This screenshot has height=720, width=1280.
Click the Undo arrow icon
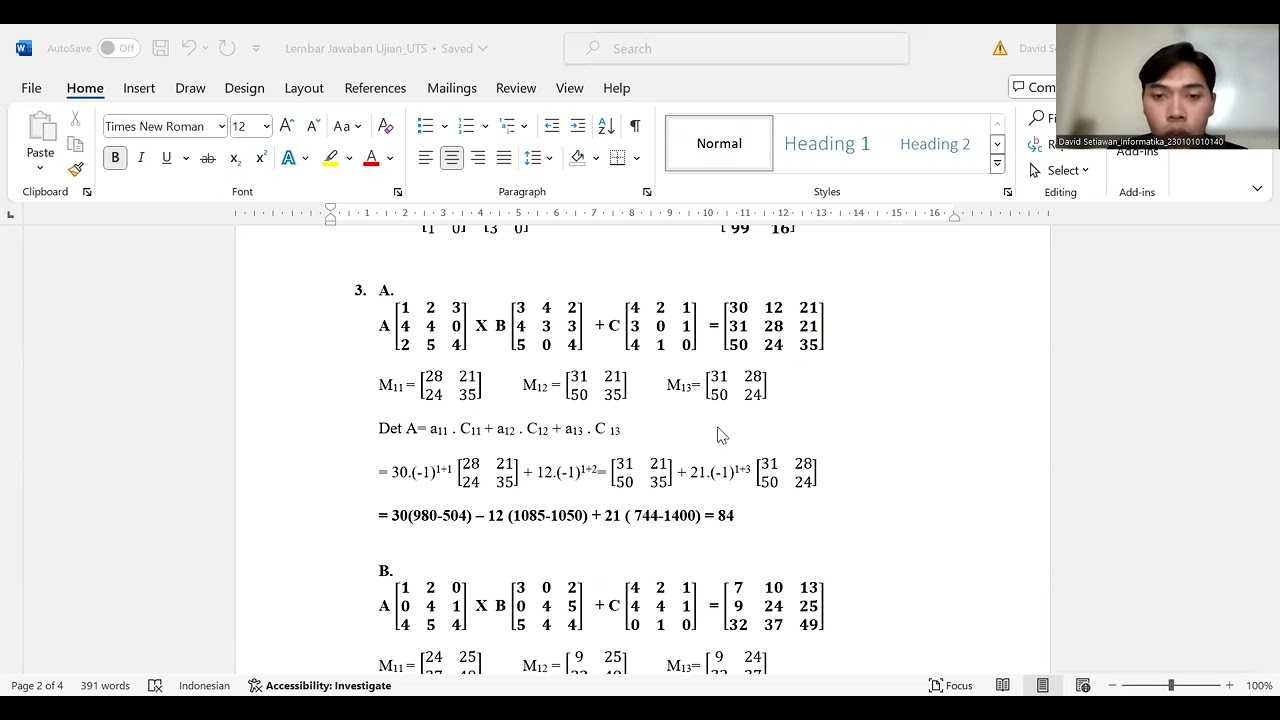189,48
